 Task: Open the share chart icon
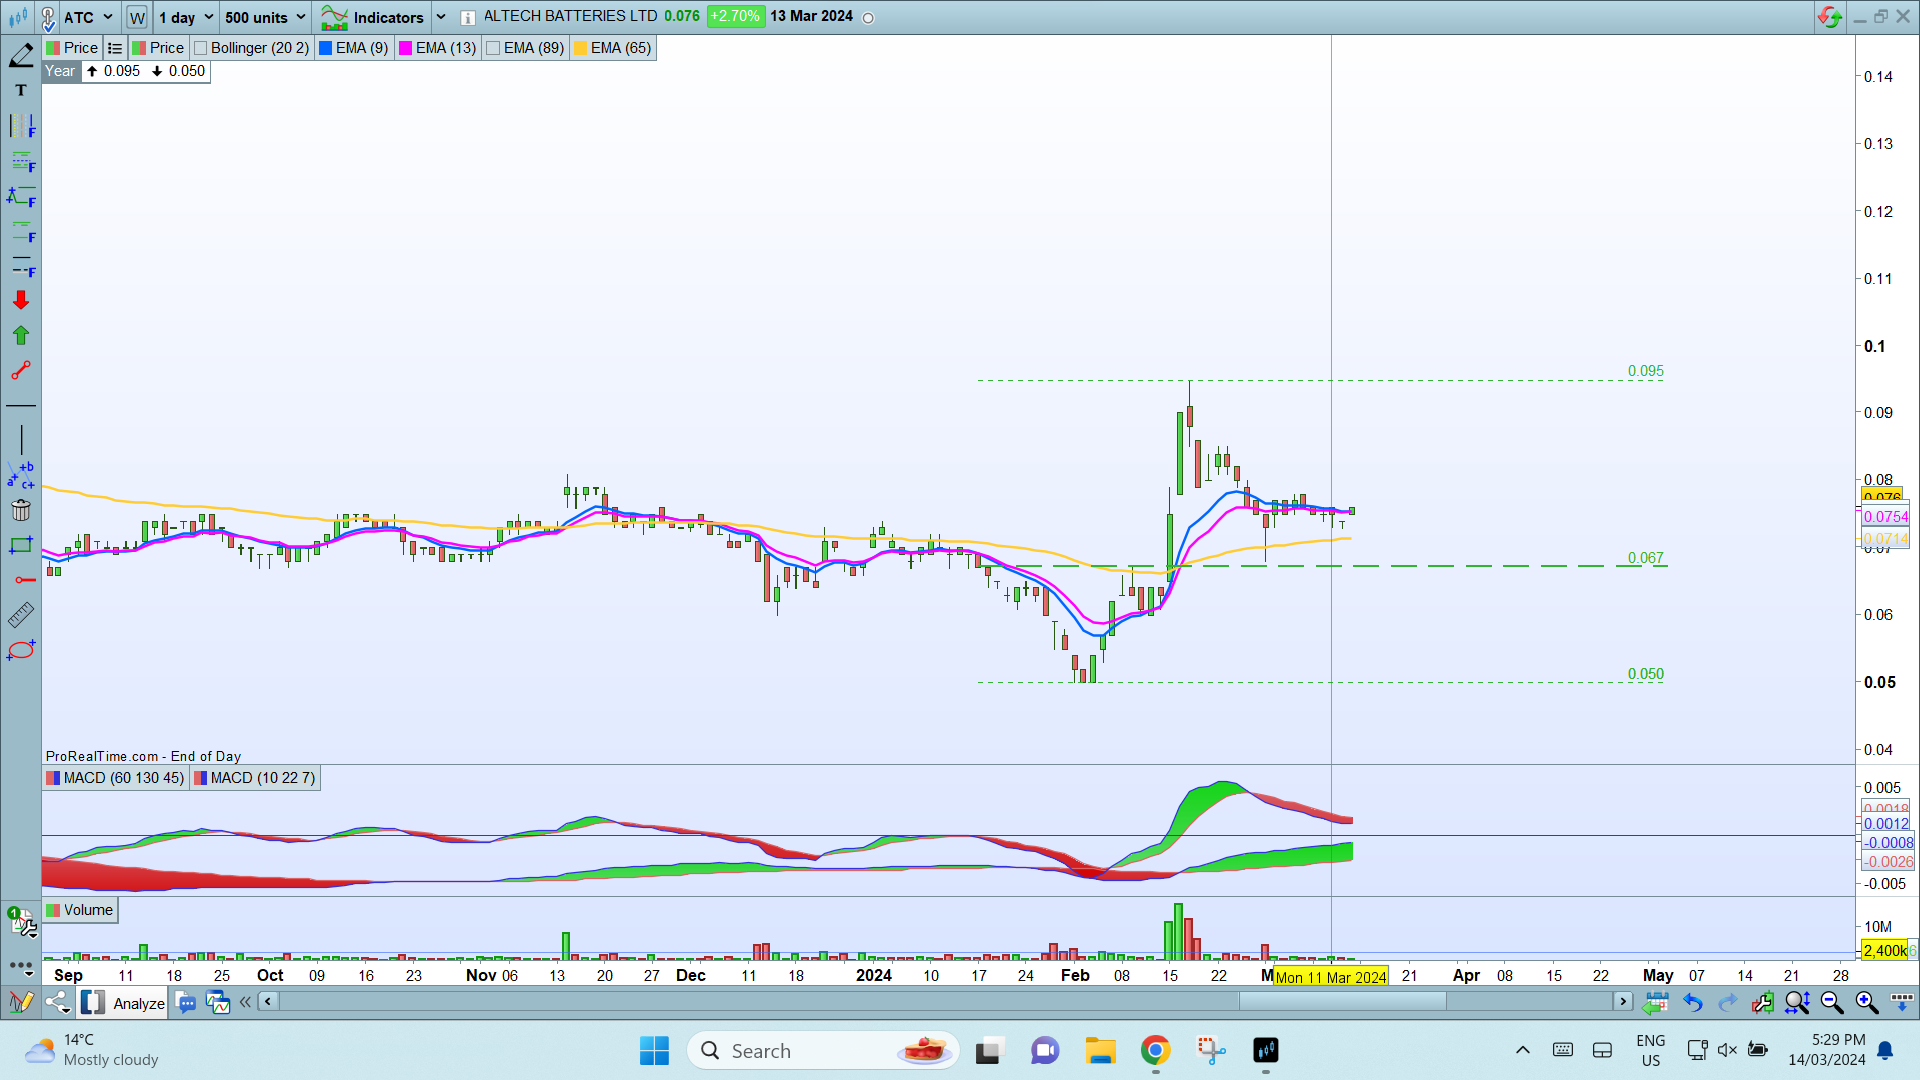(x=58, y=1002)
